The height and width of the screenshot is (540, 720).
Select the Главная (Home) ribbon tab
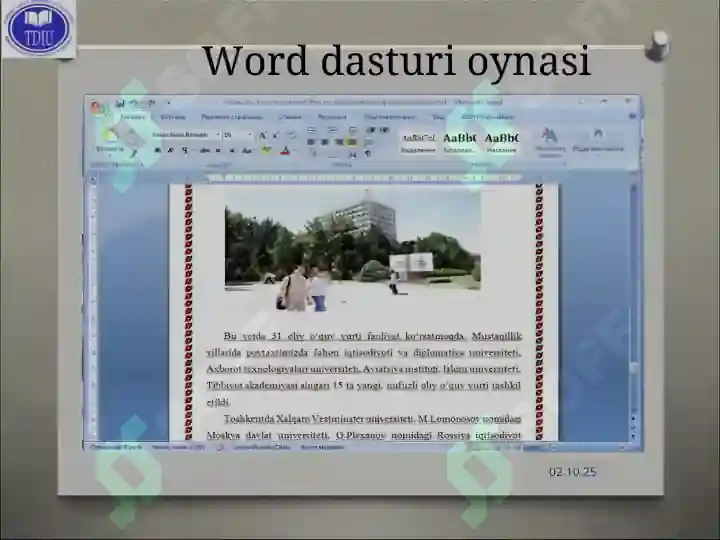pyautogui.click(x=132, y=117)
